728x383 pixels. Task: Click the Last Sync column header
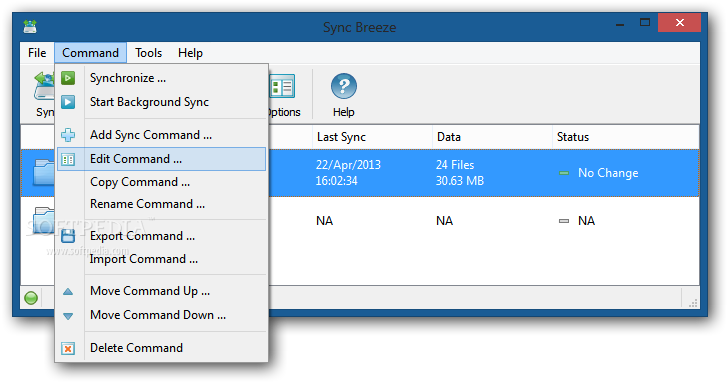coord(372,137)
